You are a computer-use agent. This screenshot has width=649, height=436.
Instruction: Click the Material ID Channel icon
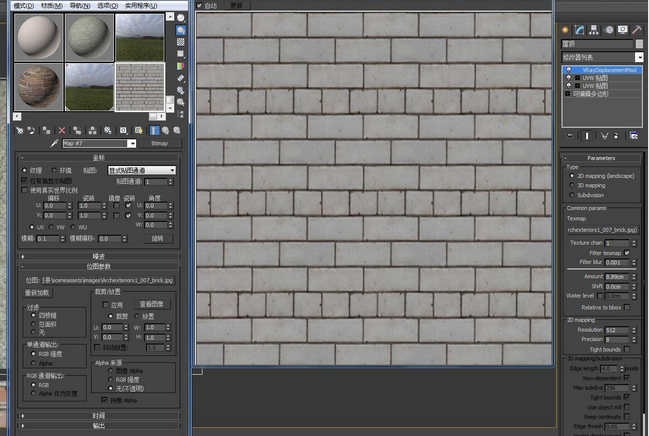tap(123, 131)
